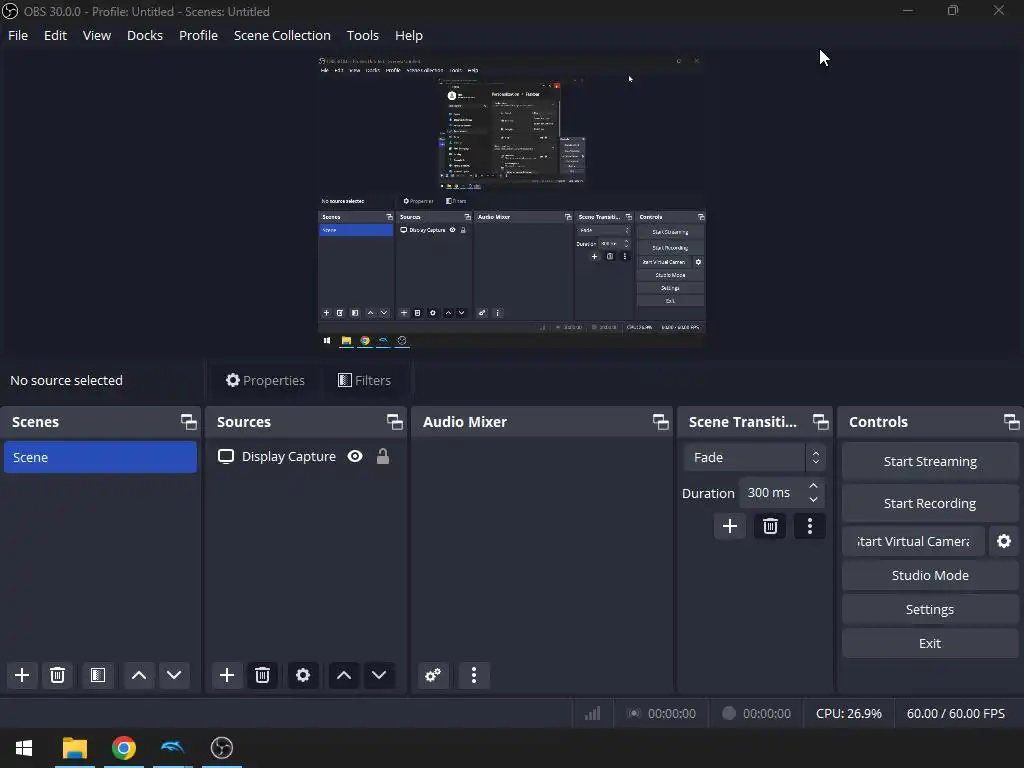
Task: Click Start Recording button
Action: (930, 503)
